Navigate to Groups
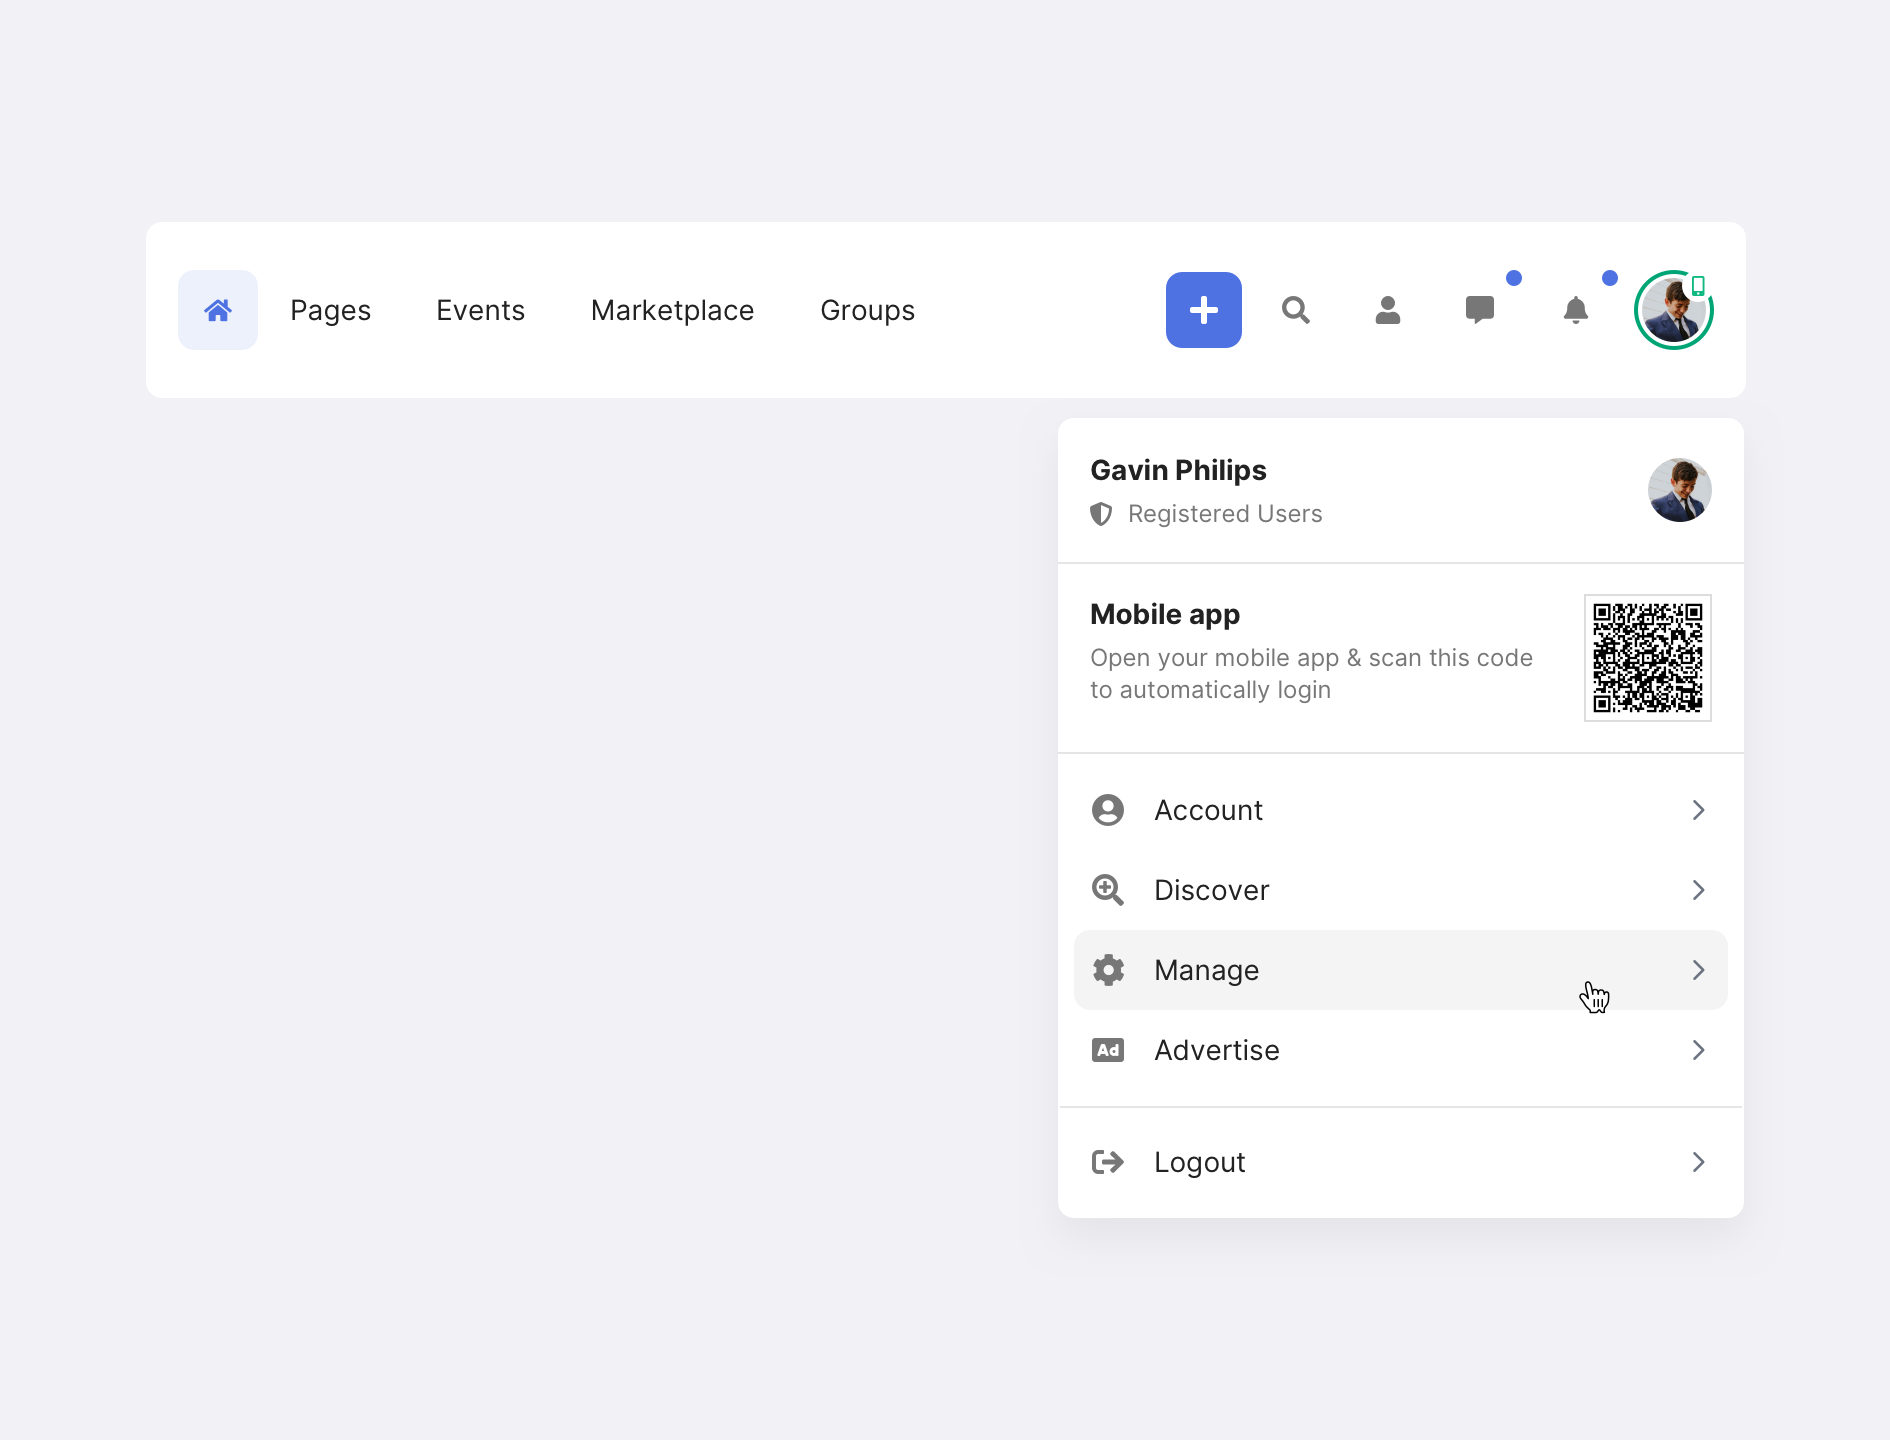Viewport: 1890px width, 1440px height. coord(867,310)
